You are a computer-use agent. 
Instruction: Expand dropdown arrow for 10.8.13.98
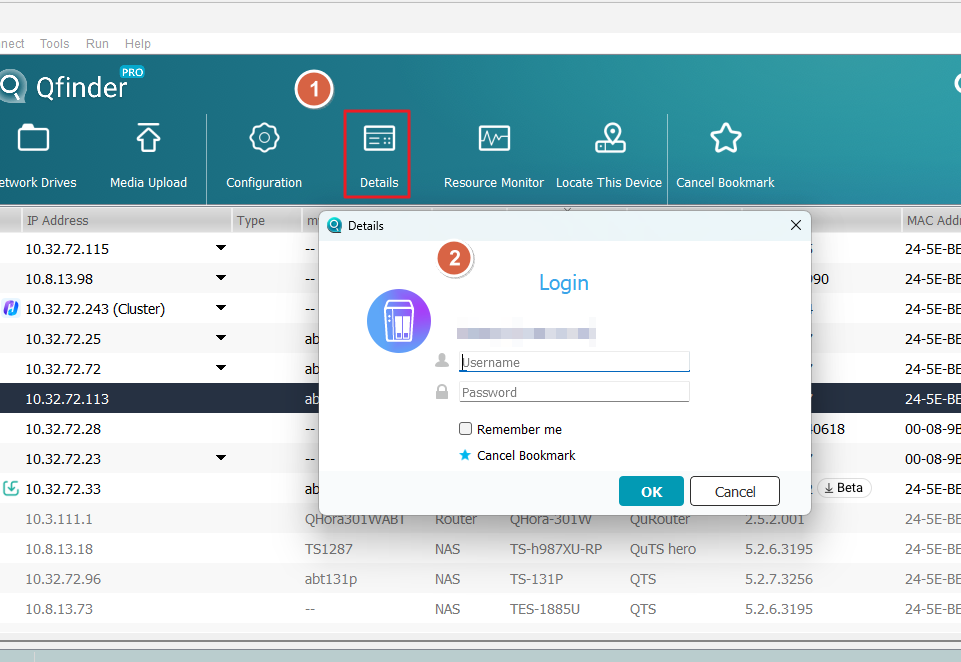pos(221,278)
